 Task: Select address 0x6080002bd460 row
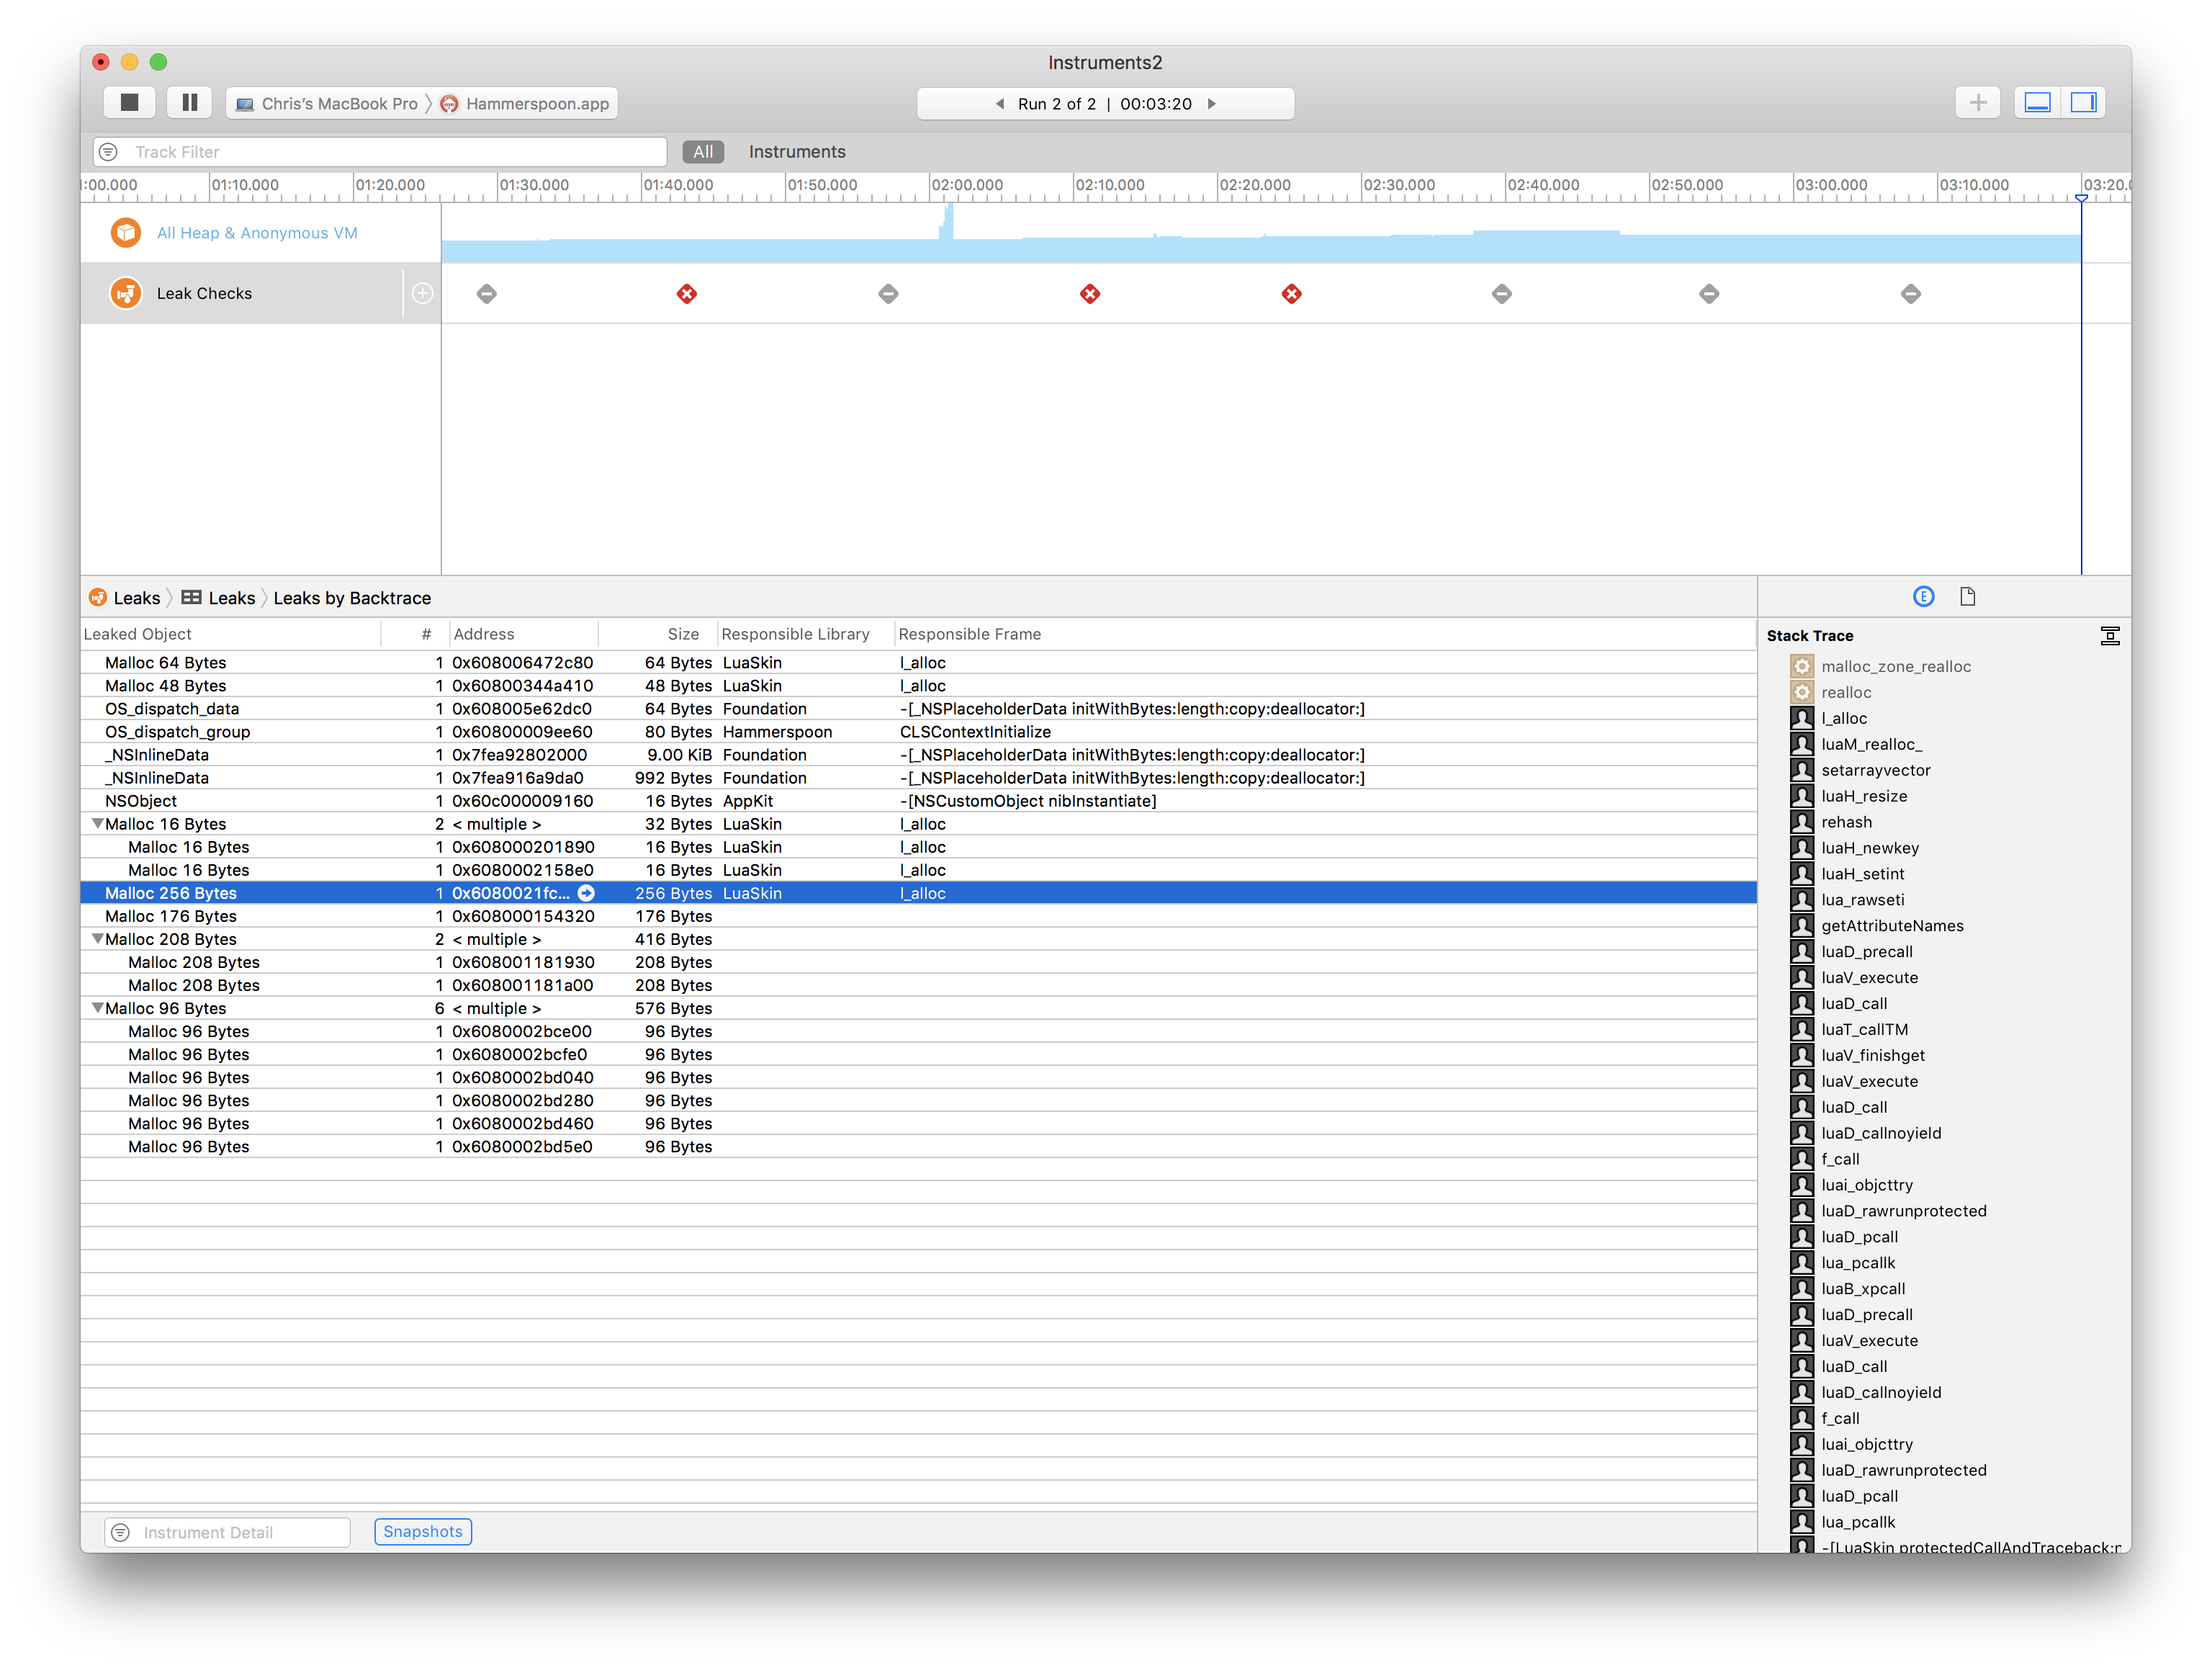coord(918,1123)
